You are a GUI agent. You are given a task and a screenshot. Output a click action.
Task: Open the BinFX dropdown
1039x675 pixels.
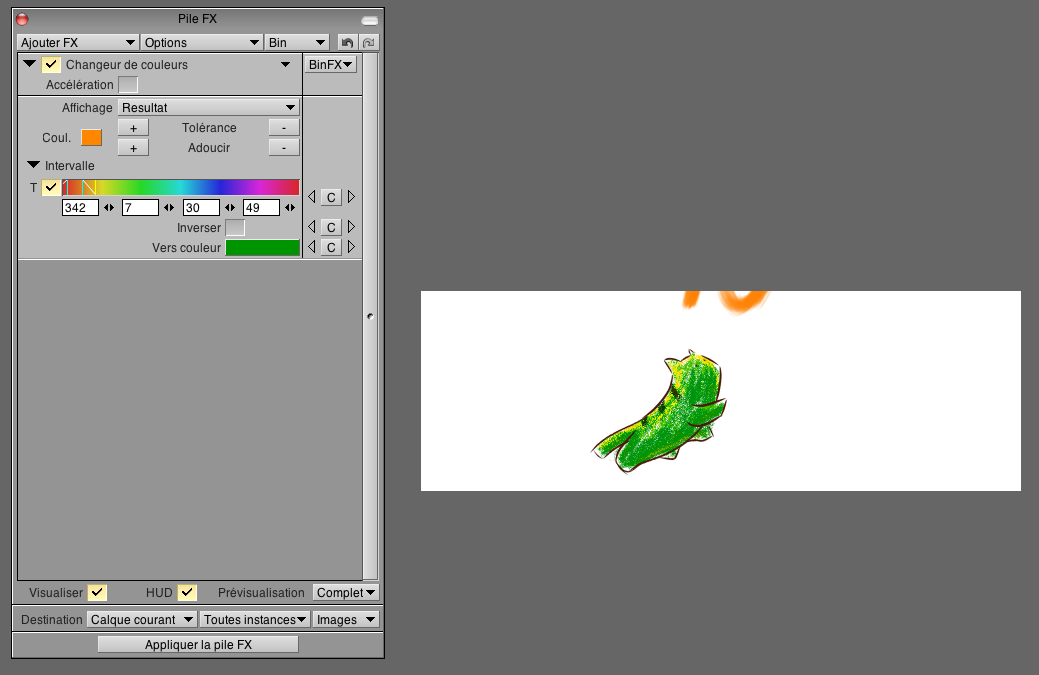[x=330, y=64]
